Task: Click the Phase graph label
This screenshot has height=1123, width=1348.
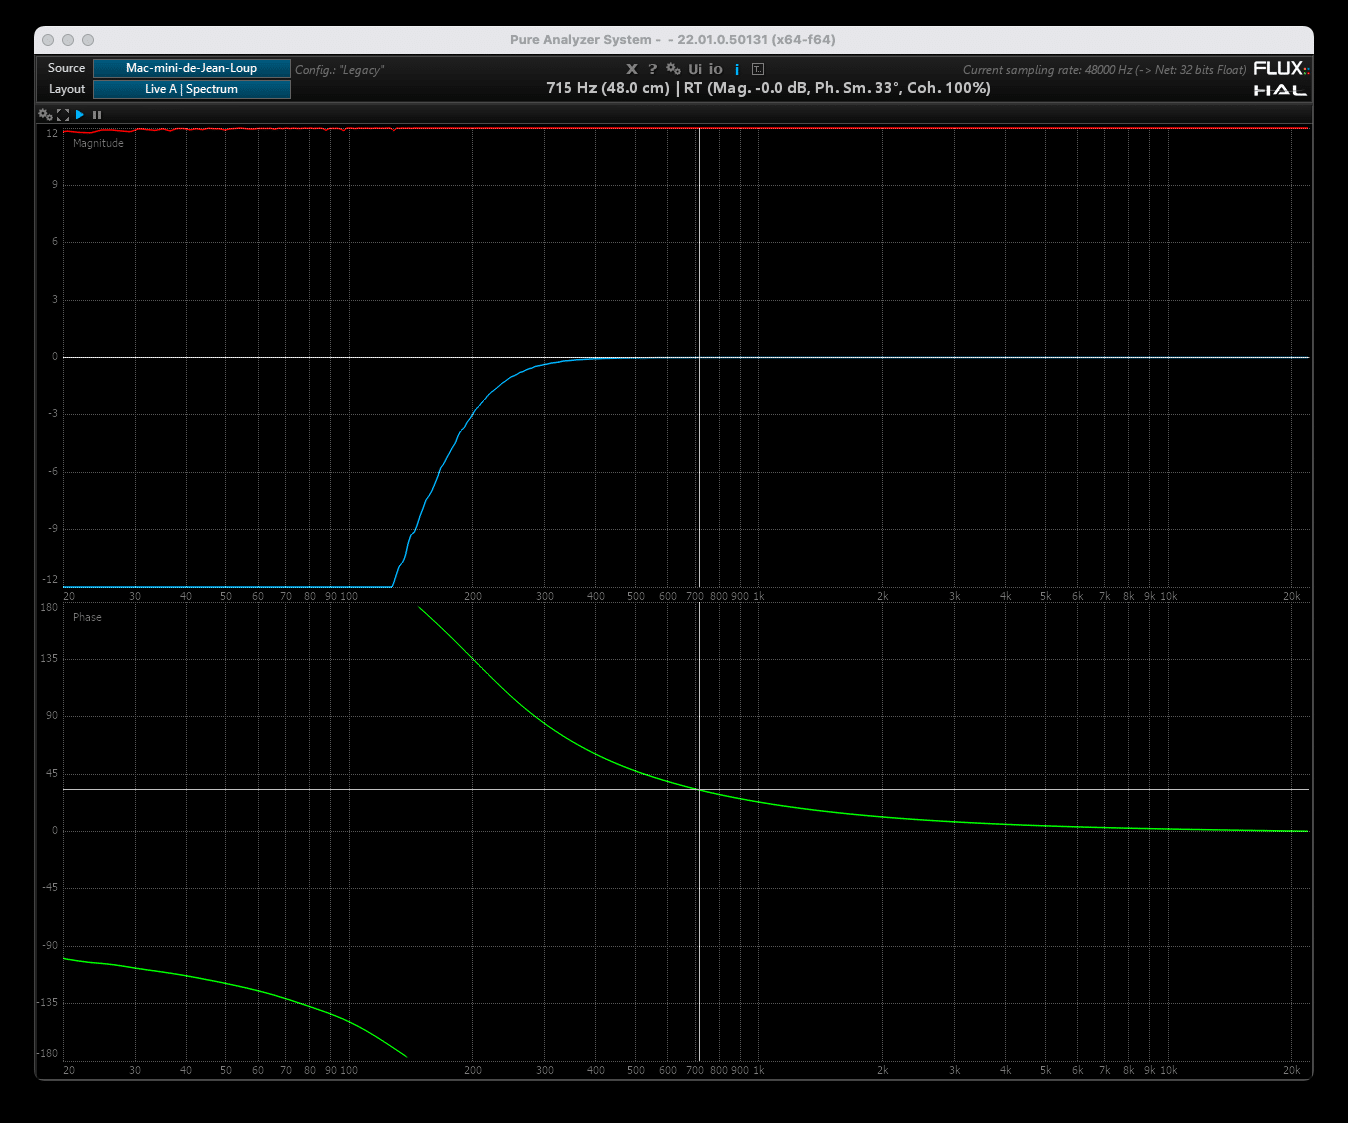Action: (87, 618)
